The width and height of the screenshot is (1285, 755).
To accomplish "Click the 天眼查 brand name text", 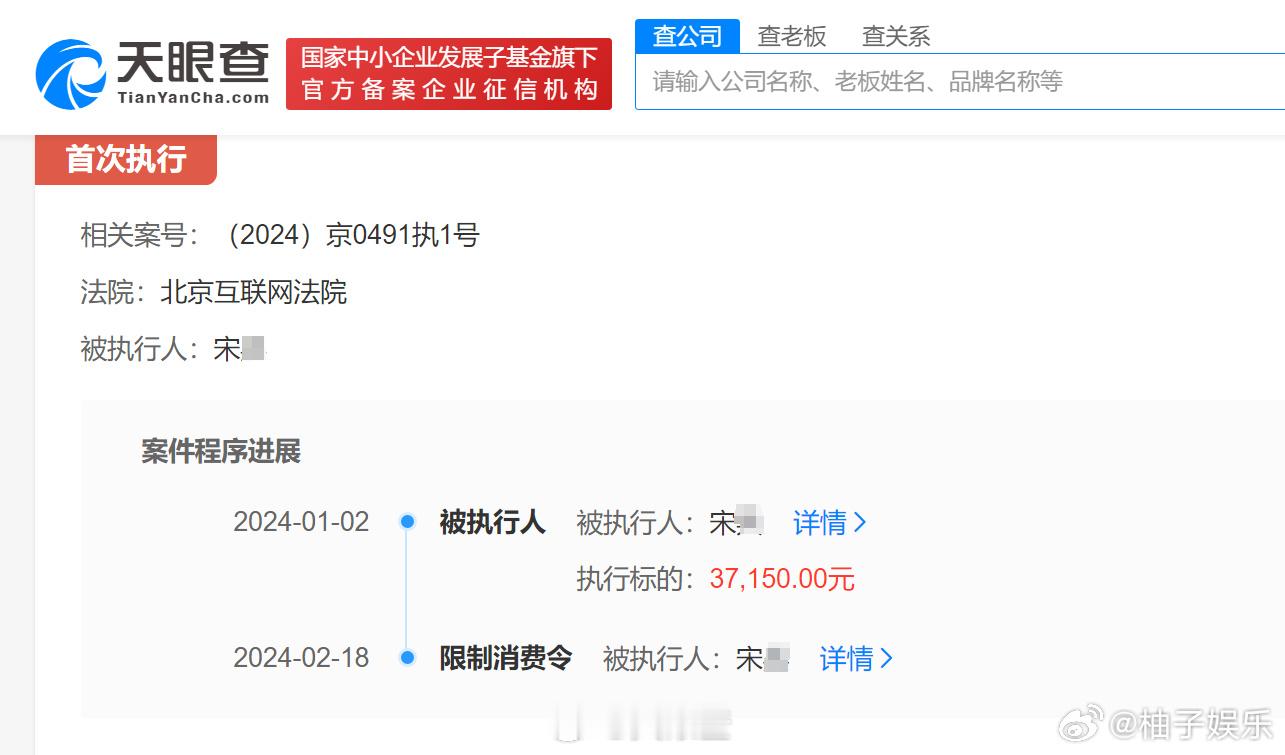I will 193,63.
